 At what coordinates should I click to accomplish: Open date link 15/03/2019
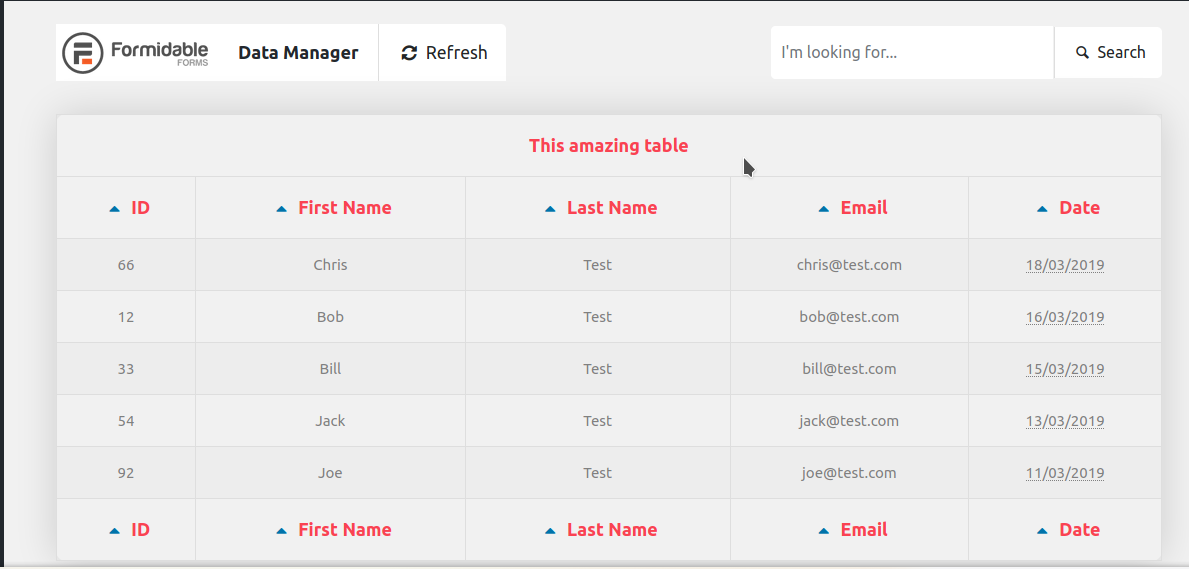point(1065,369)
